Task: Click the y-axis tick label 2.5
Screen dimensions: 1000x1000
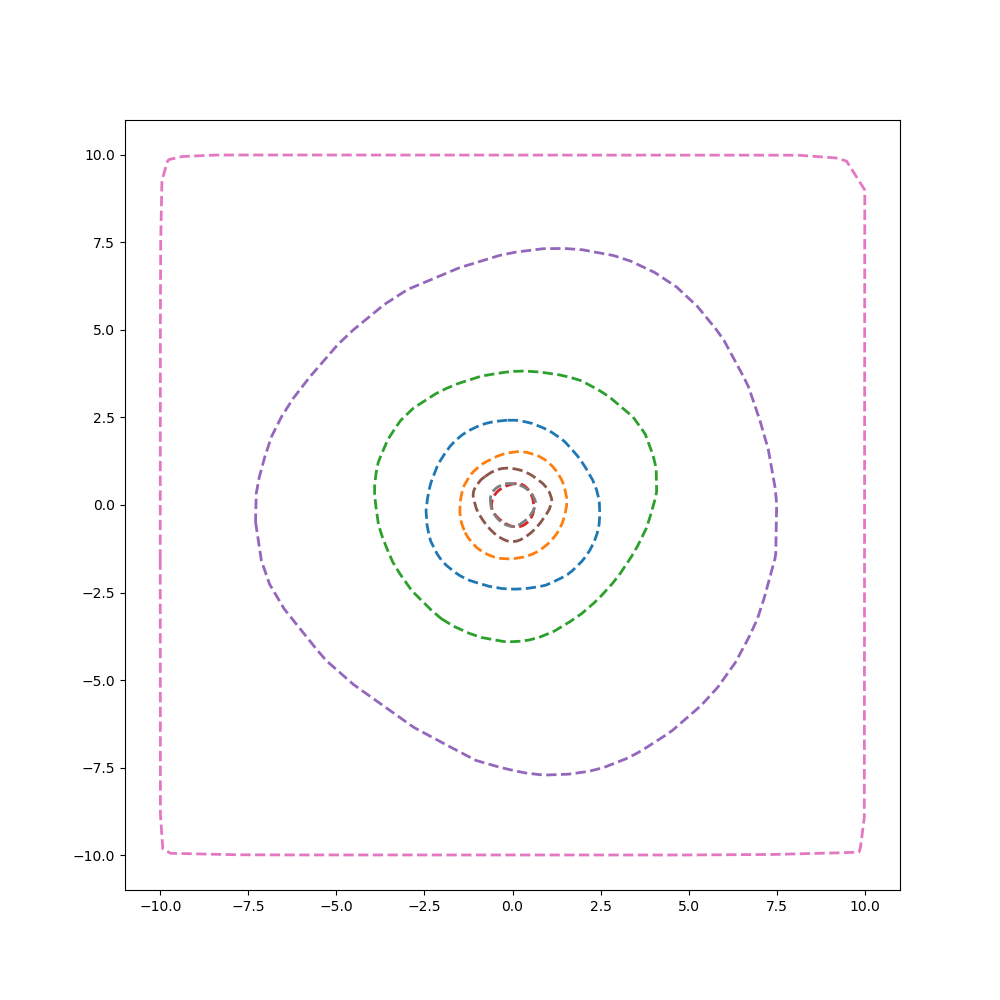Action: pyautogui.click(x=105, y=418)
